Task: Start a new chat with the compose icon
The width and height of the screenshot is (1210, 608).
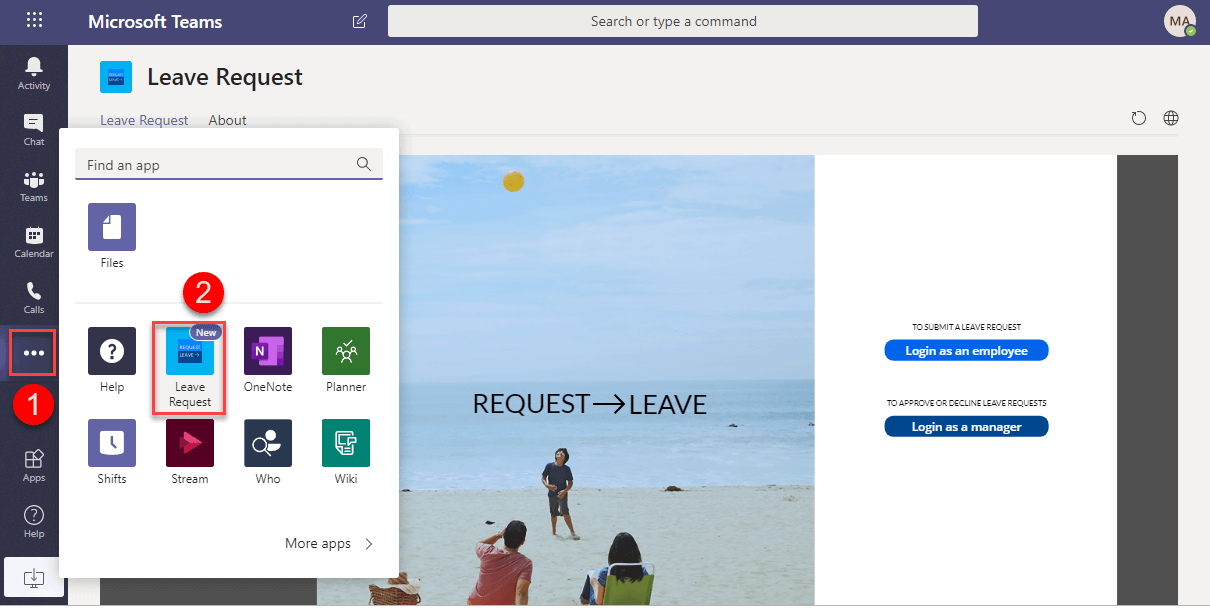Action: 359,21
